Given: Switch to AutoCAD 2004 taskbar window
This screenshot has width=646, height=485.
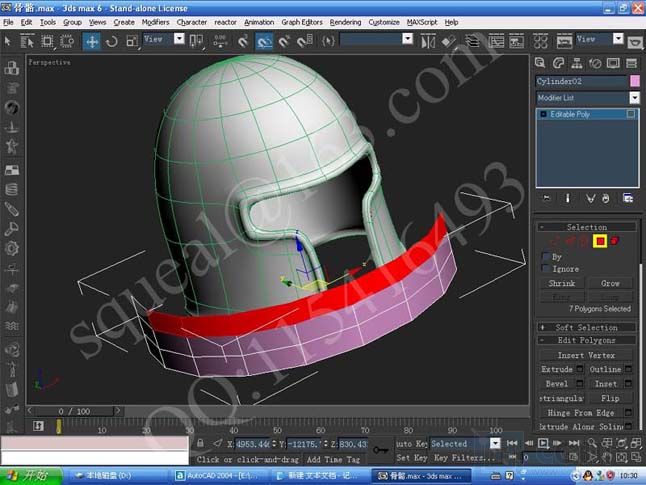Looking at the screenshot, I should pos(218,476).
